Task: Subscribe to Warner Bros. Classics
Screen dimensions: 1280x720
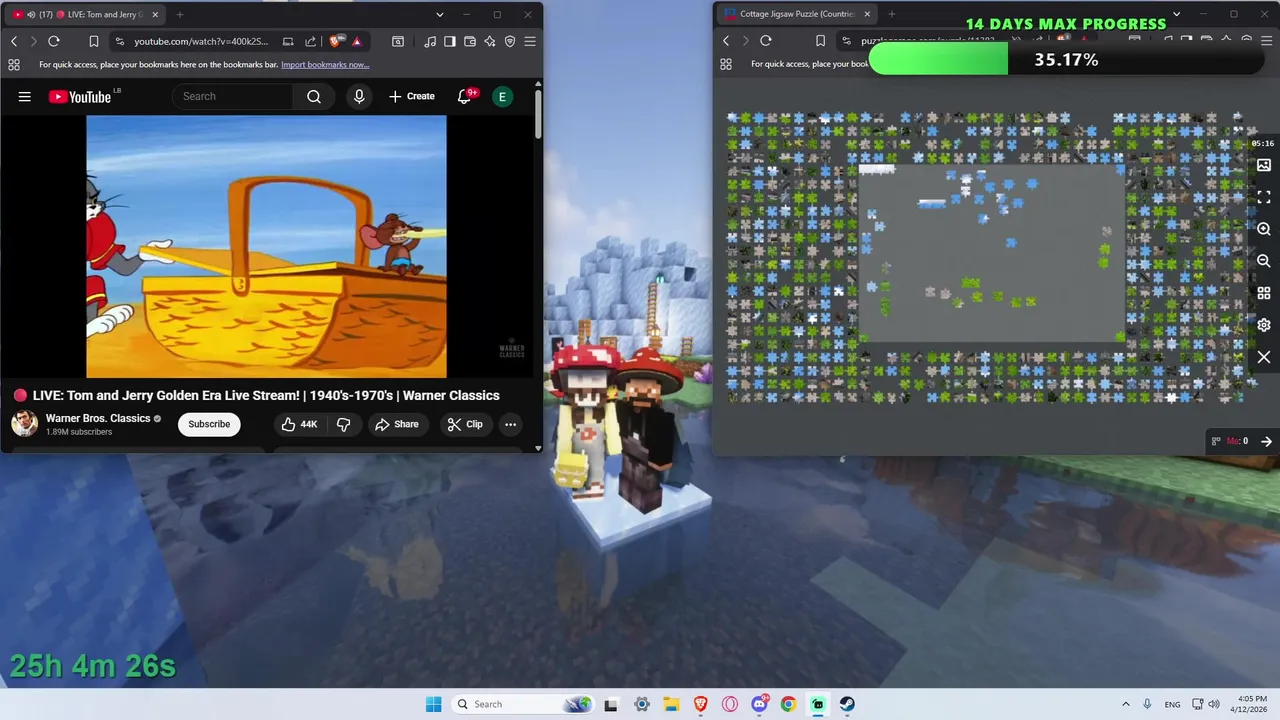Action: (209, 424)
